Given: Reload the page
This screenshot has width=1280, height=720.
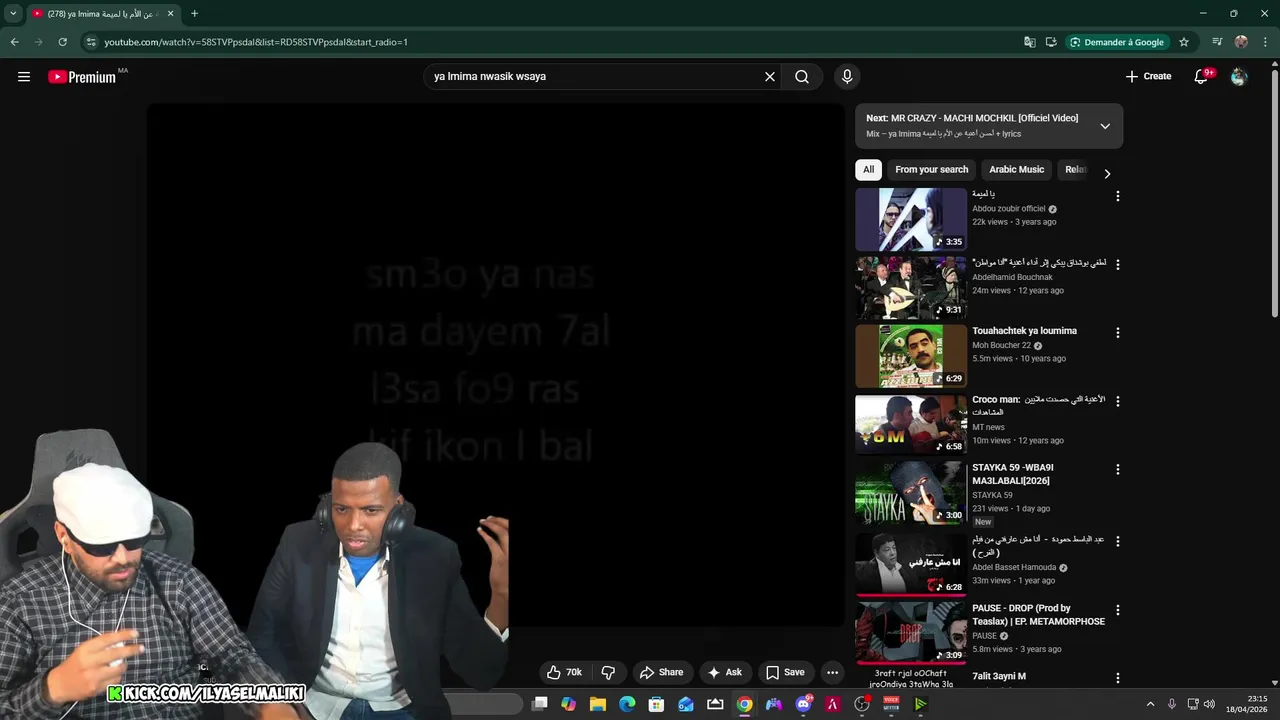Looking at the screenshot, I should point(62,42).
